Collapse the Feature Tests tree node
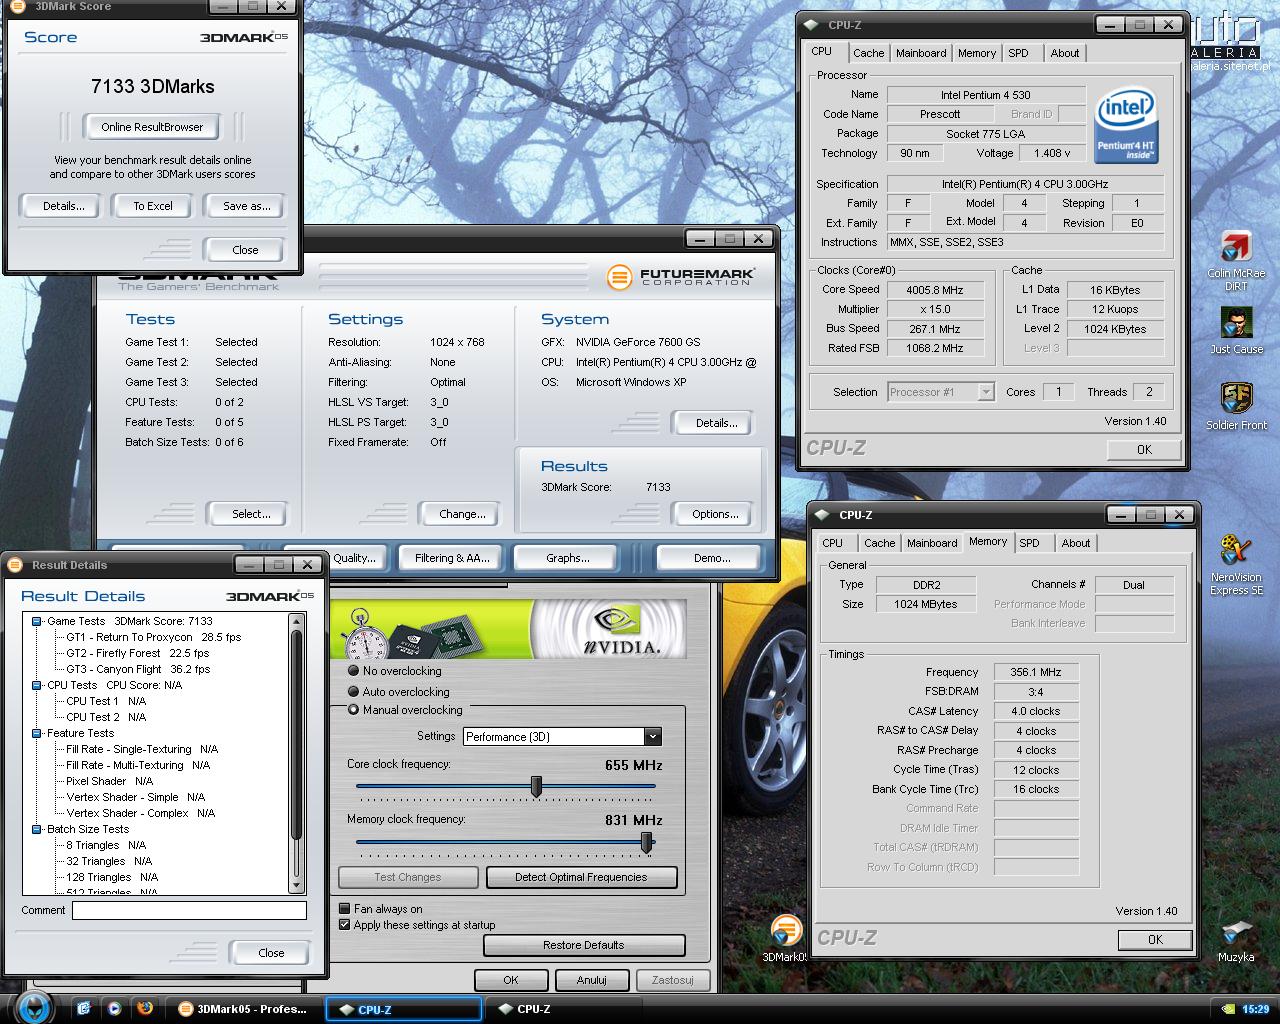Image resolution: width=1280 pixels, height=1024 pixels. pyautogui.click(x=37, y=733)
